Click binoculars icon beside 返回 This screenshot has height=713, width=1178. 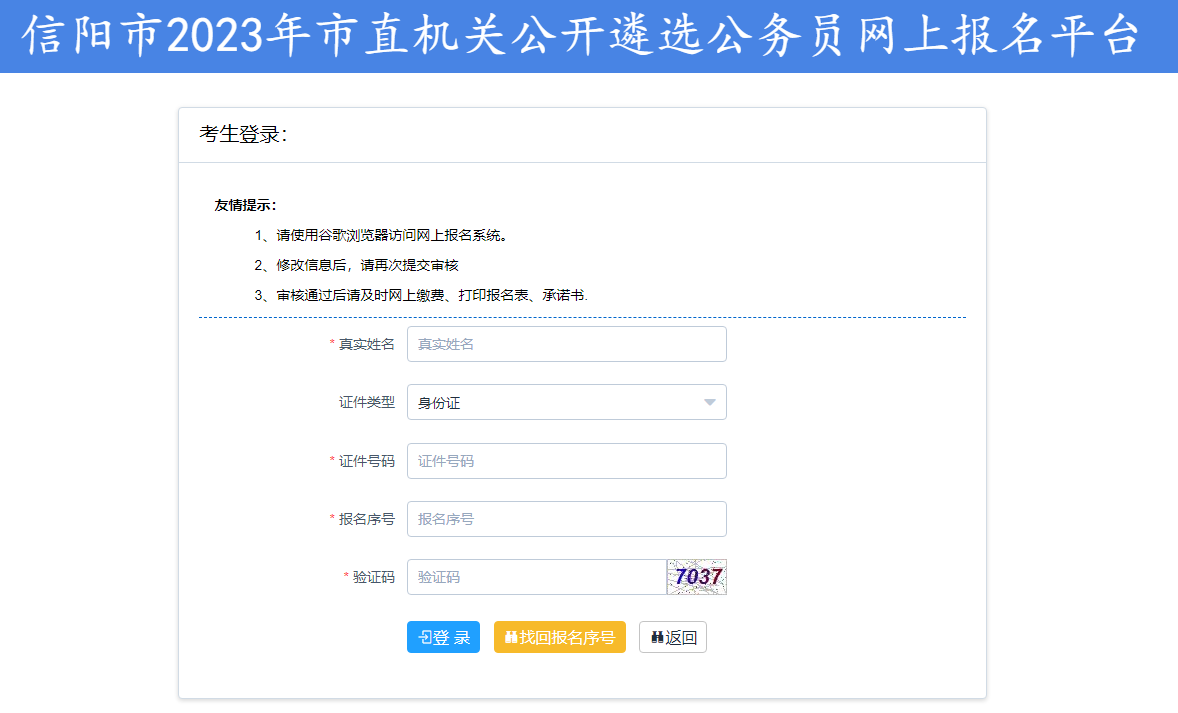click(657, 638)
